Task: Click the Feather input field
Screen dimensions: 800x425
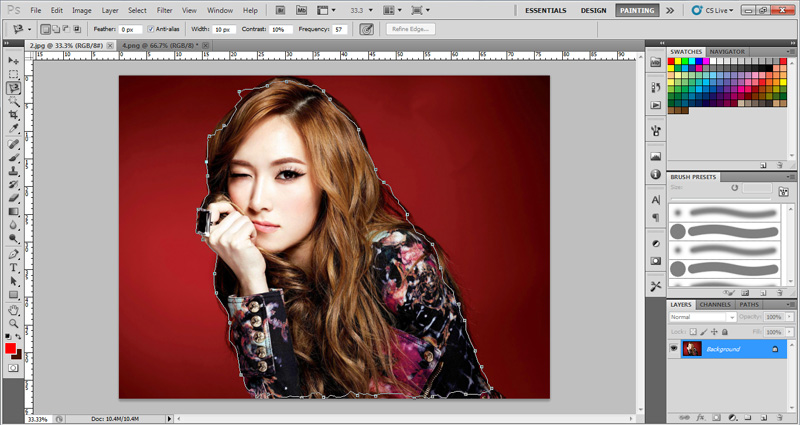Action: (x=131, y=30)
